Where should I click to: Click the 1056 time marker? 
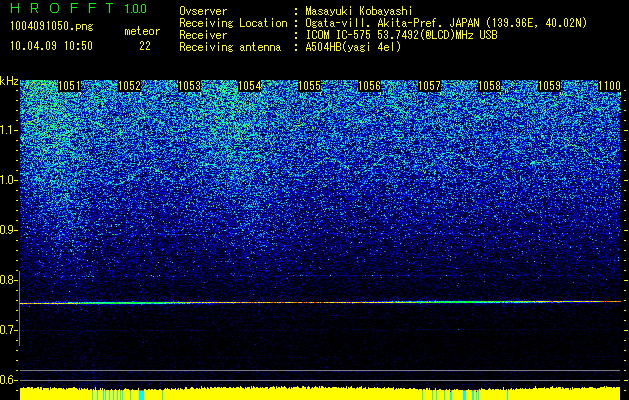[x=369, y=86]
